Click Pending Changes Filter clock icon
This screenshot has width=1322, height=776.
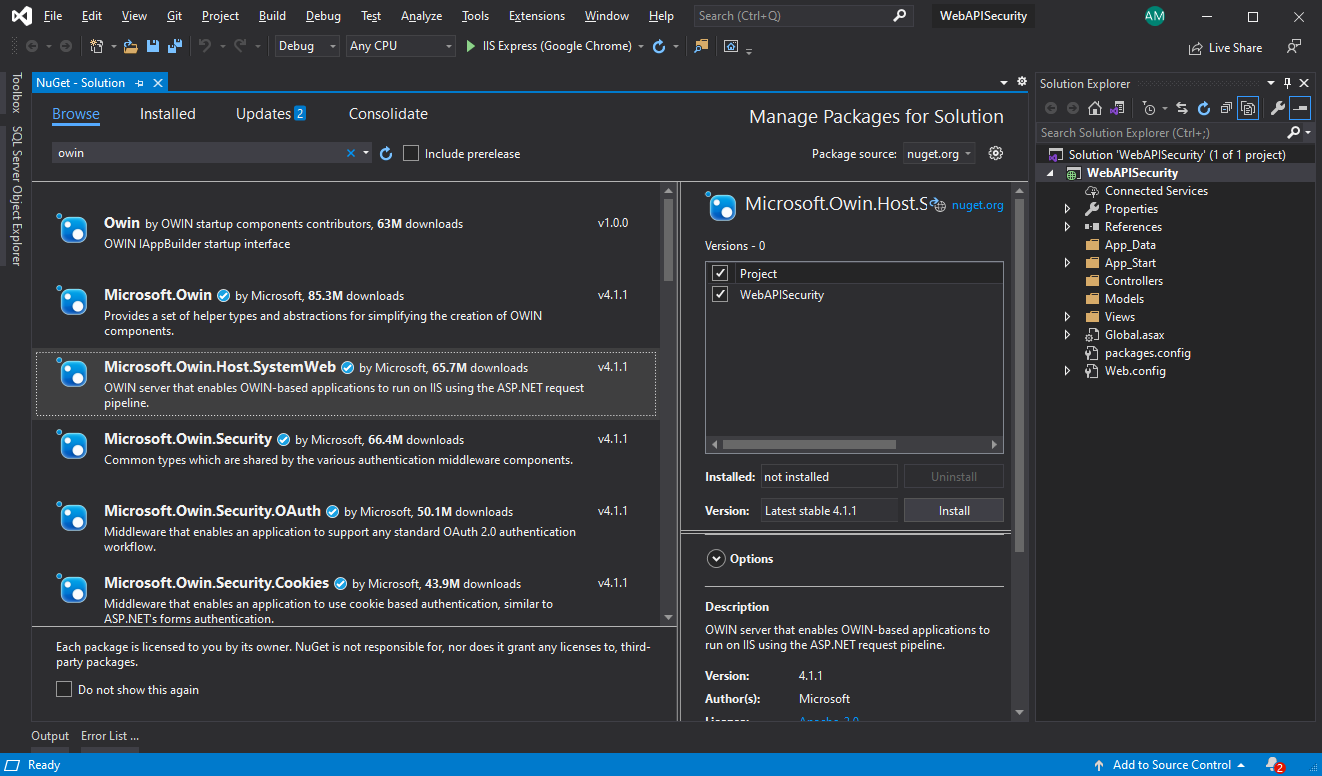click(x=1149, y=108)
